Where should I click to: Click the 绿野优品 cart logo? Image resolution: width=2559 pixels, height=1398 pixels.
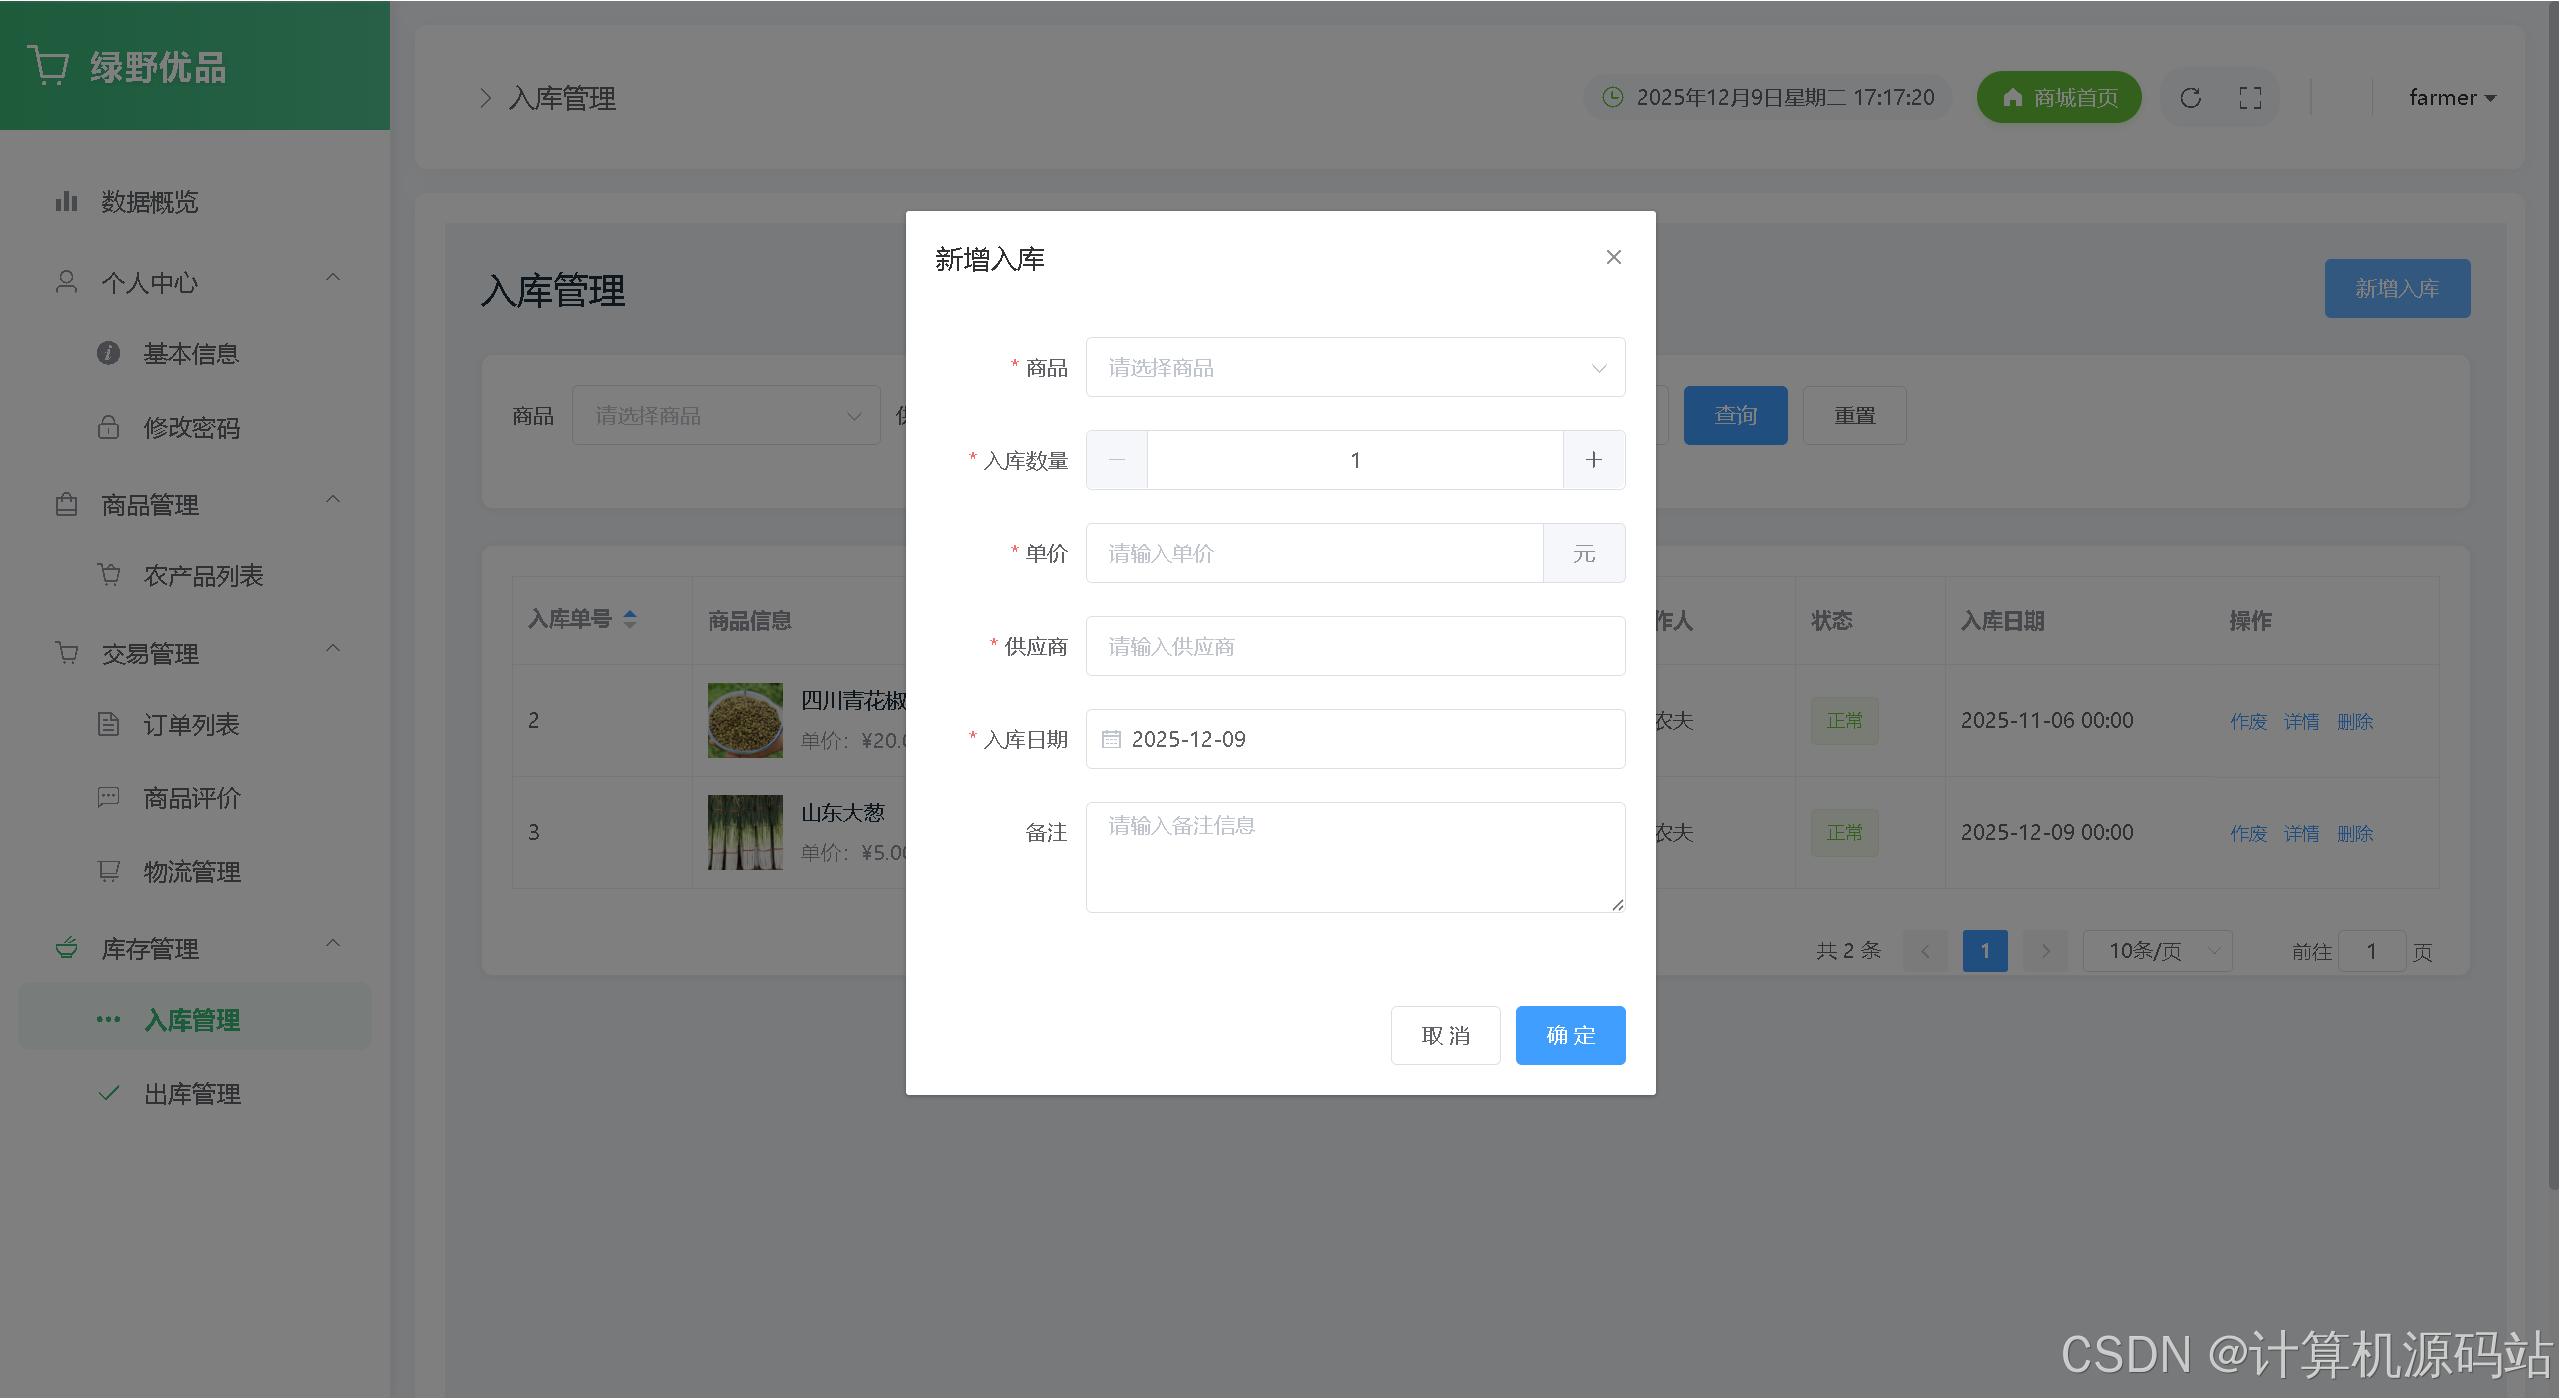(47, 66)
